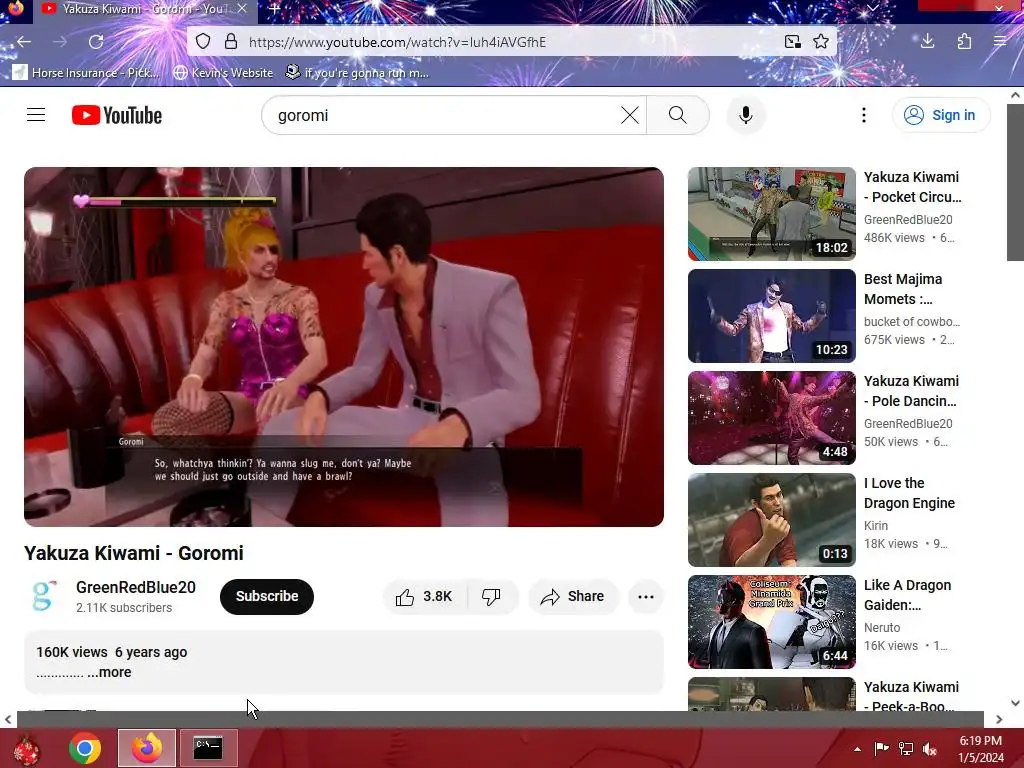
Task: Click the video player to pause
Action: point(344,347)
